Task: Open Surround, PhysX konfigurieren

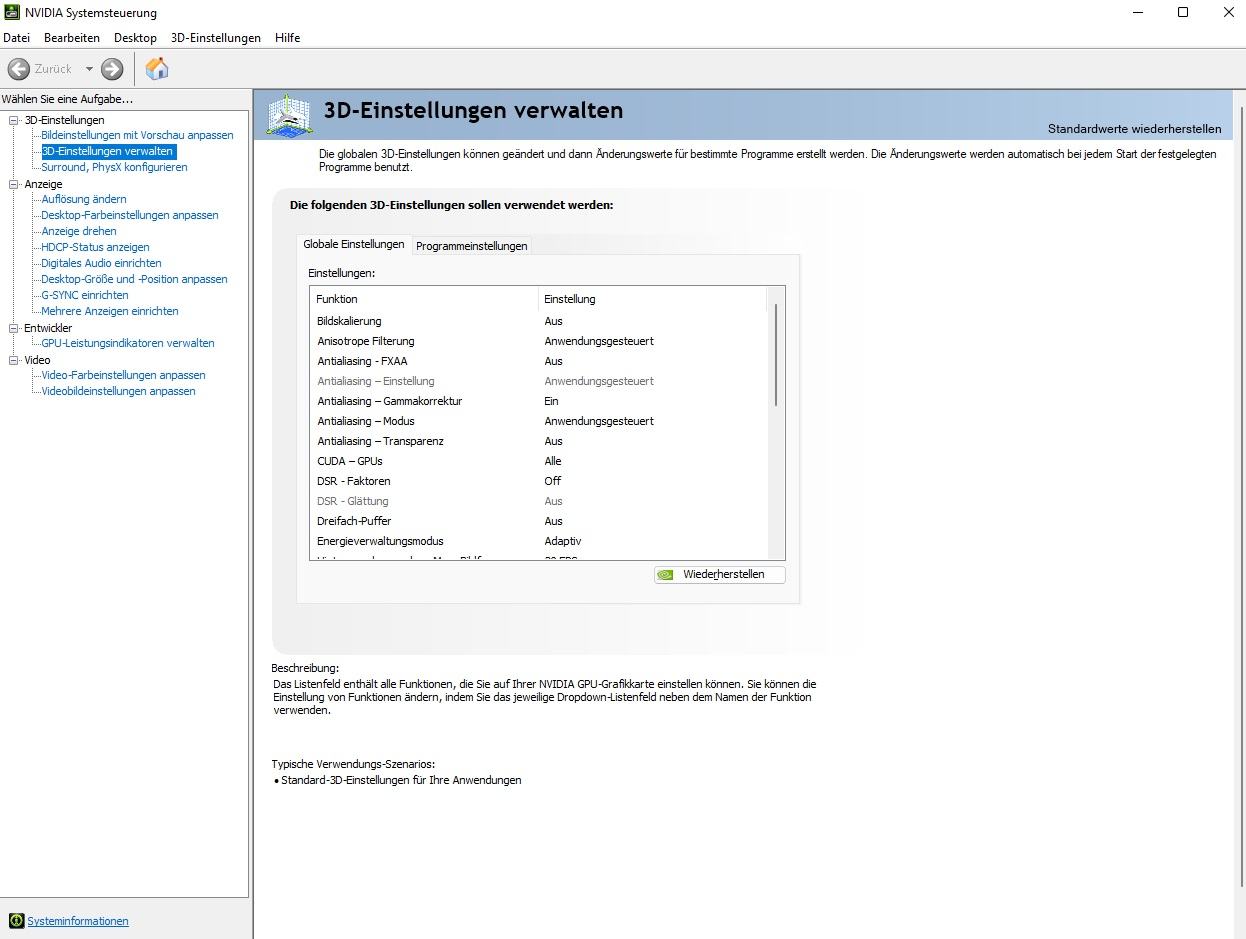Action: click(114, 167)
